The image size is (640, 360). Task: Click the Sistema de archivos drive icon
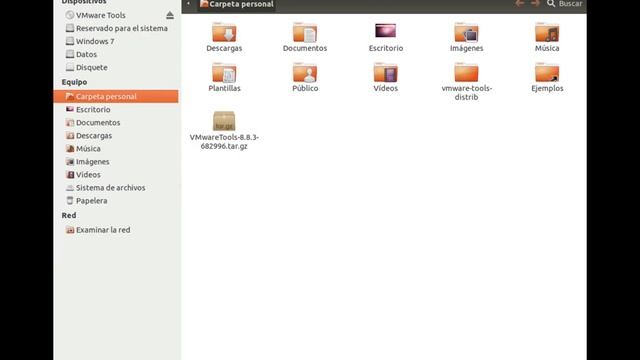70,188
